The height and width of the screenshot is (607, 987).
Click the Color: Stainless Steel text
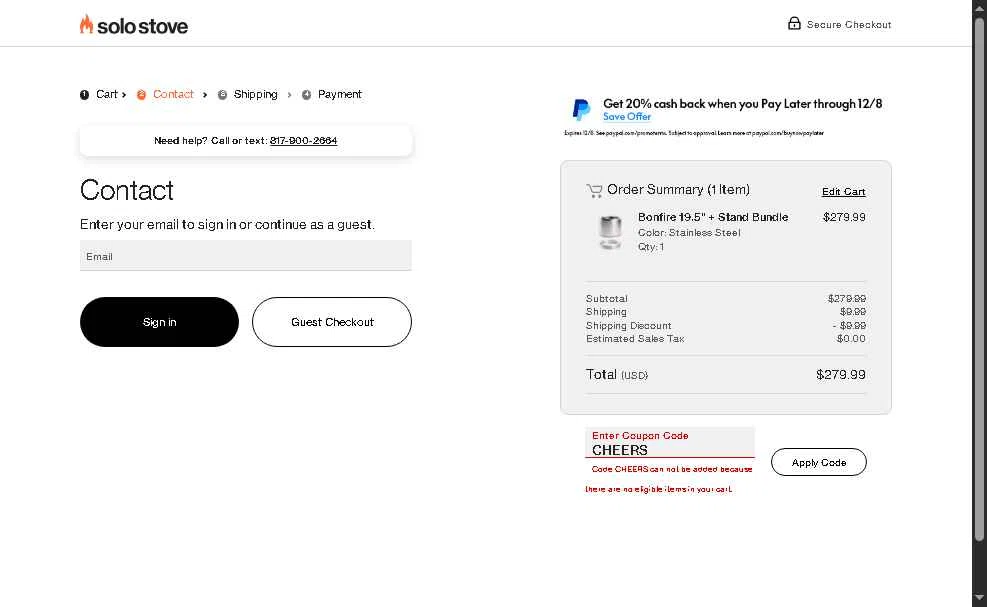click(x=689, y=233)
